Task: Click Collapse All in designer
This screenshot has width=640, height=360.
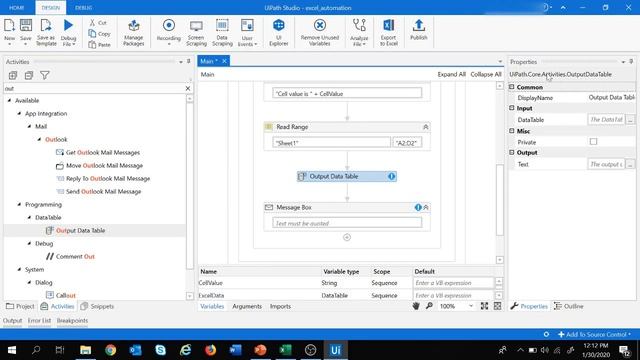Action: (485, 74)
